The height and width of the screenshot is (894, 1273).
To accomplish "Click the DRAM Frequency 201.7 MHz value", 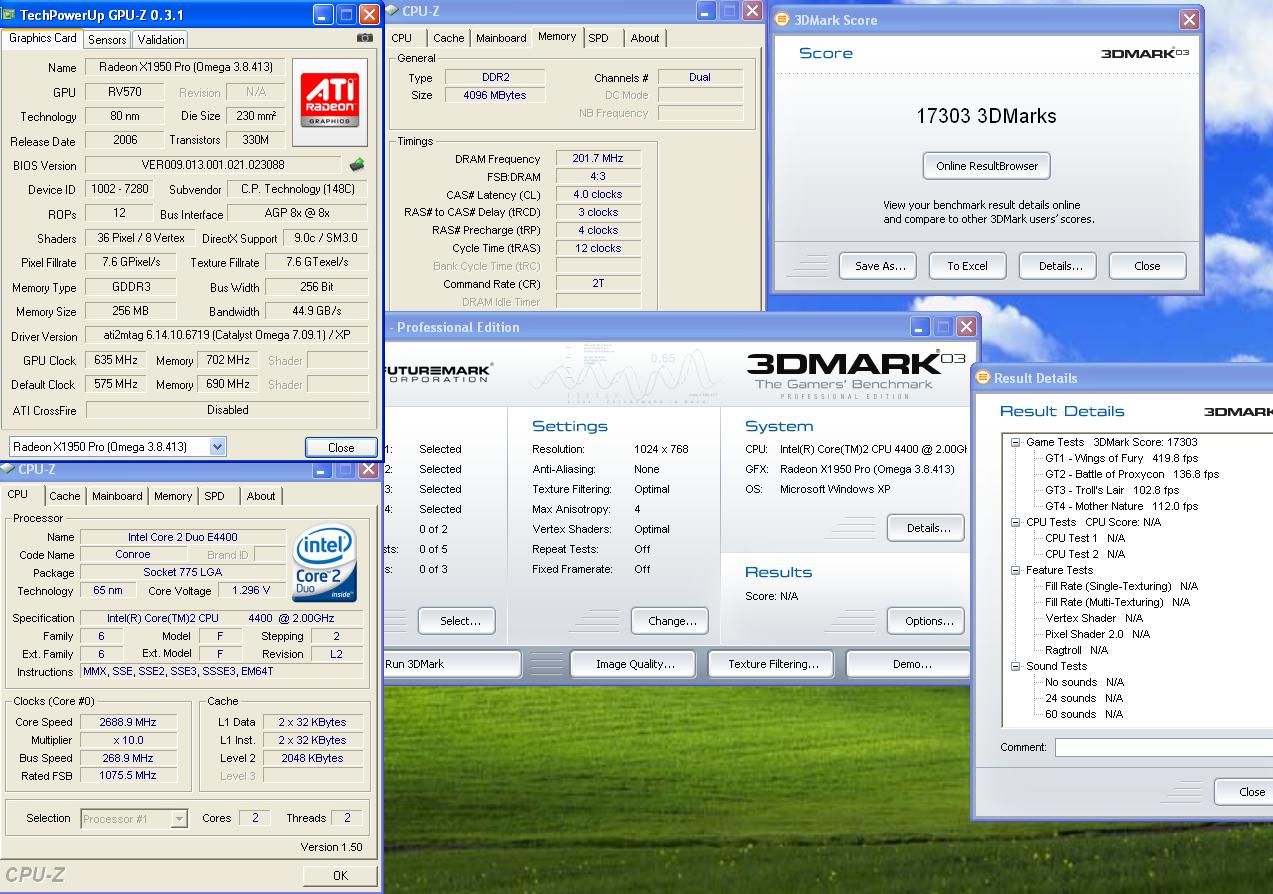I will (x=598, y=158).
